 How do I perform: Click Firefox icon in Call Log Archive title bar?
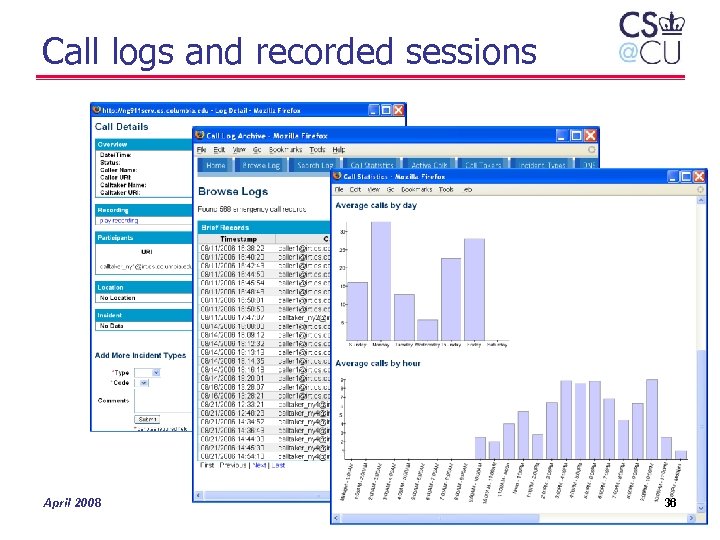pos(199,135)
